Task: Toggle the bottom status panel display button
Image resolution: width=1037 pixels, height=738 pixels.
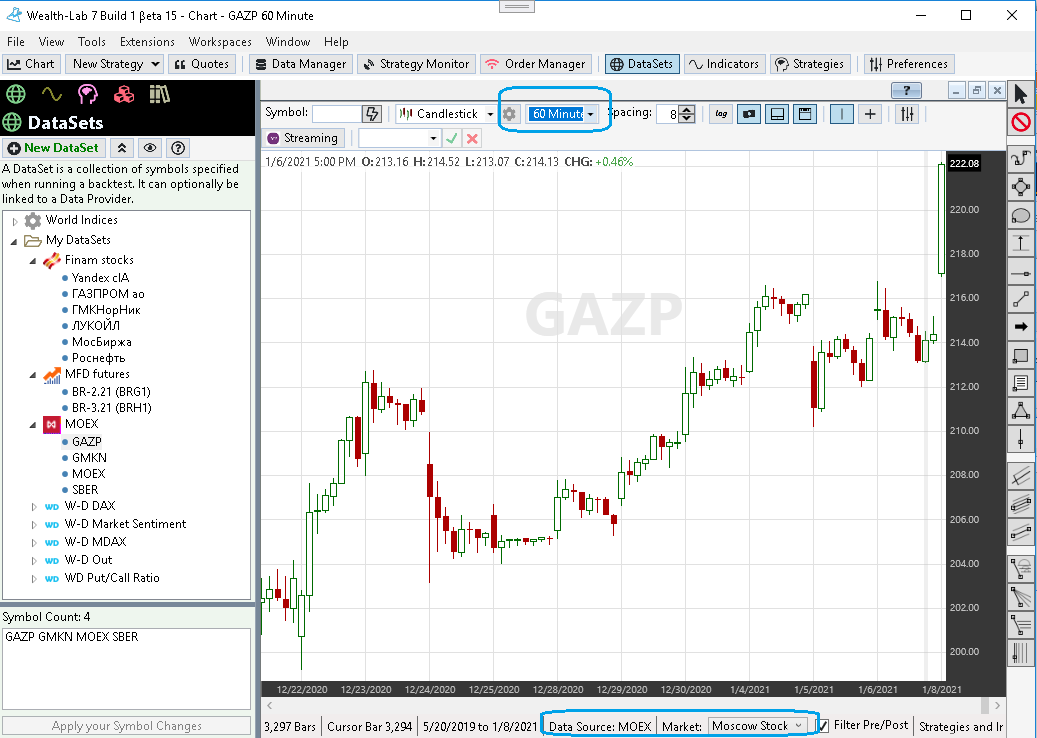Action: click(x=777, y=114)
